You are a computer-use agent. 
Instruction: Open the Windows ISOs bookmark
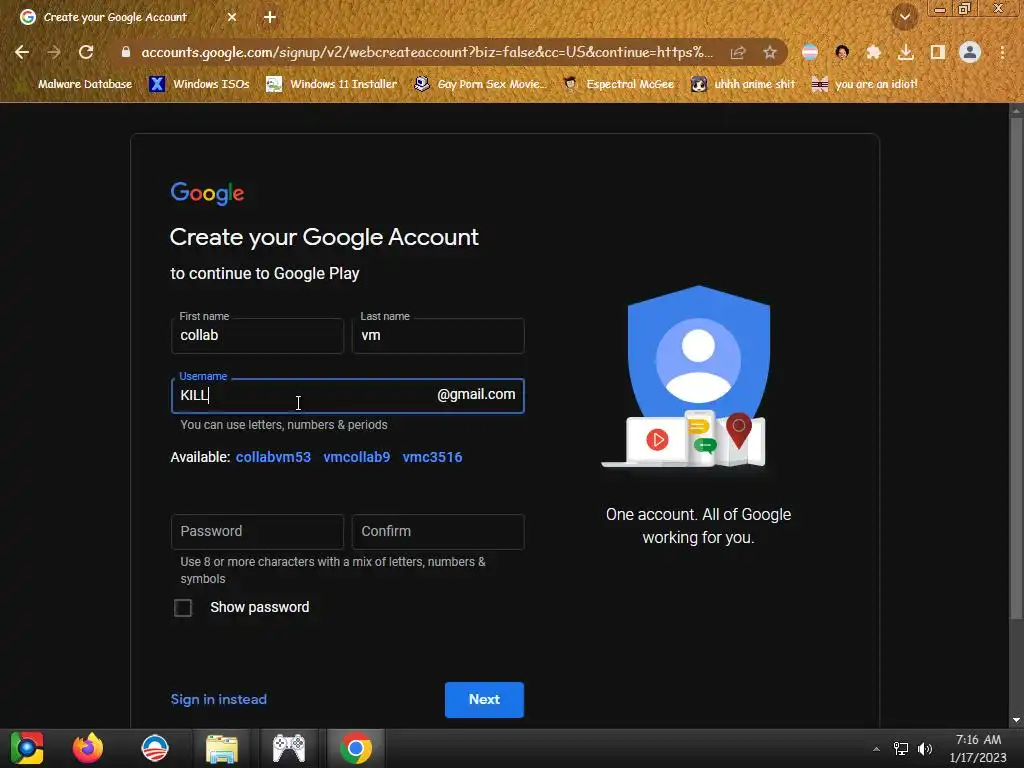click(x=199, y=84)
